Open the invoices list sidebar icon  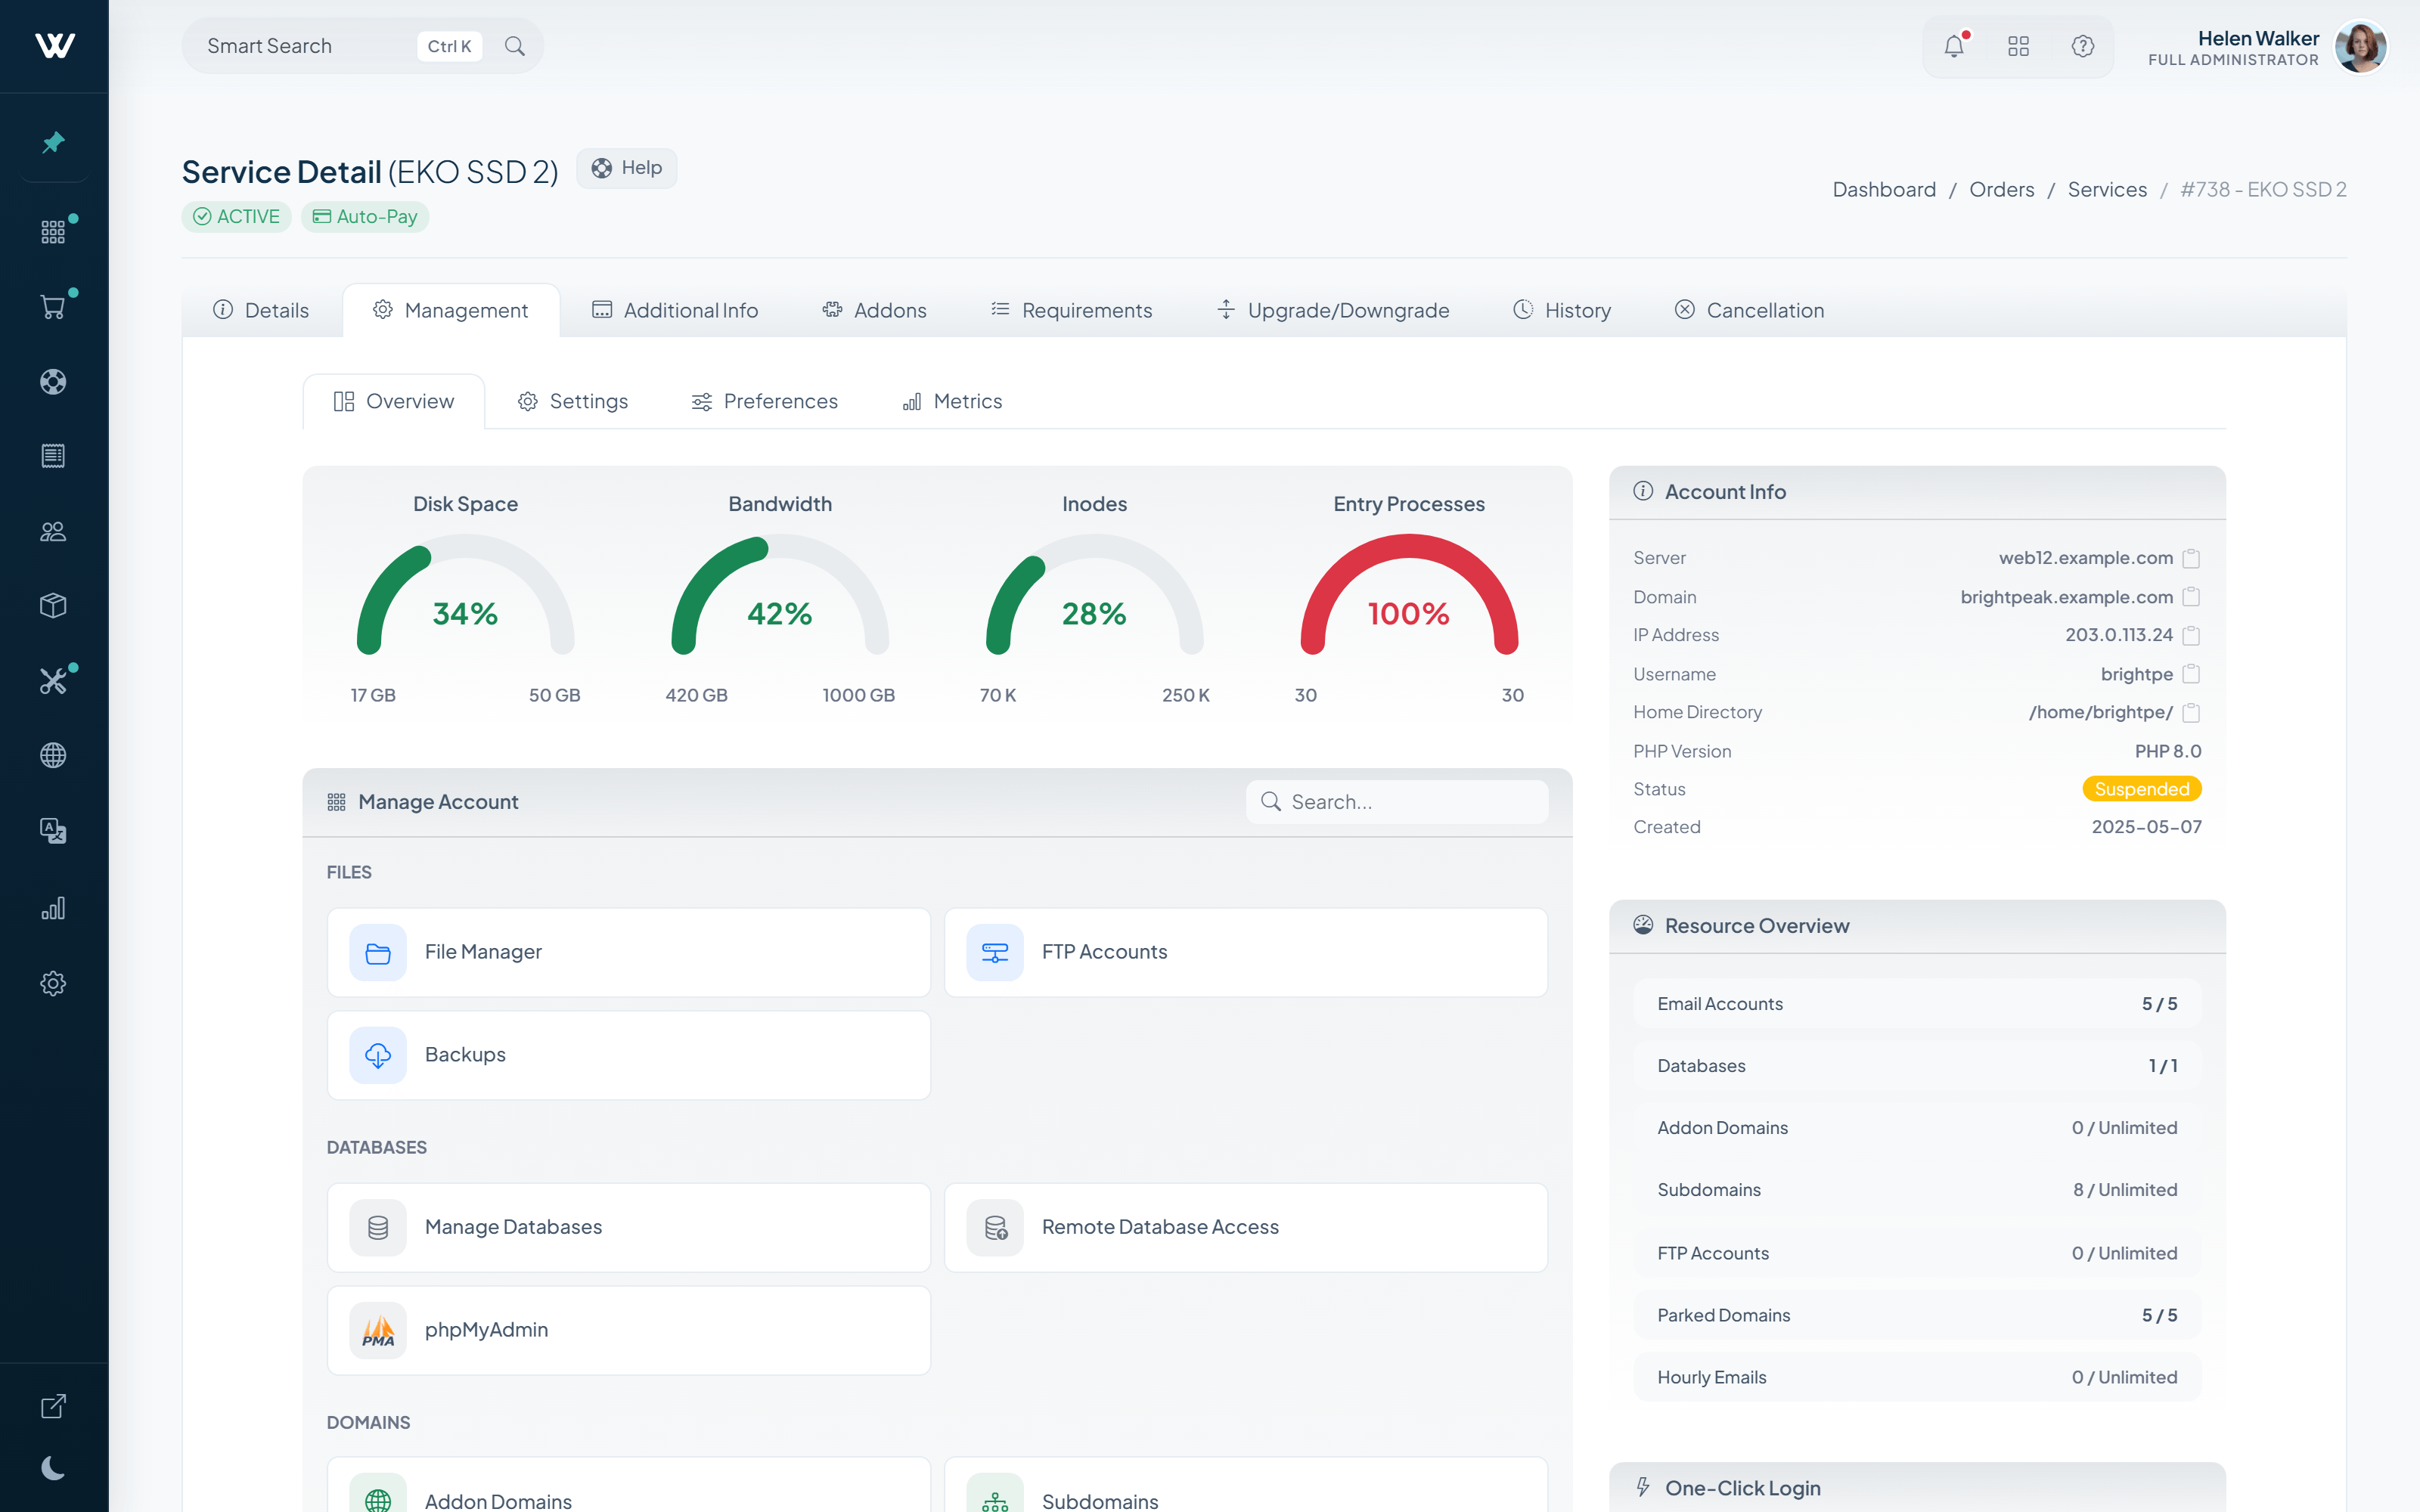[x=54, y=456]
